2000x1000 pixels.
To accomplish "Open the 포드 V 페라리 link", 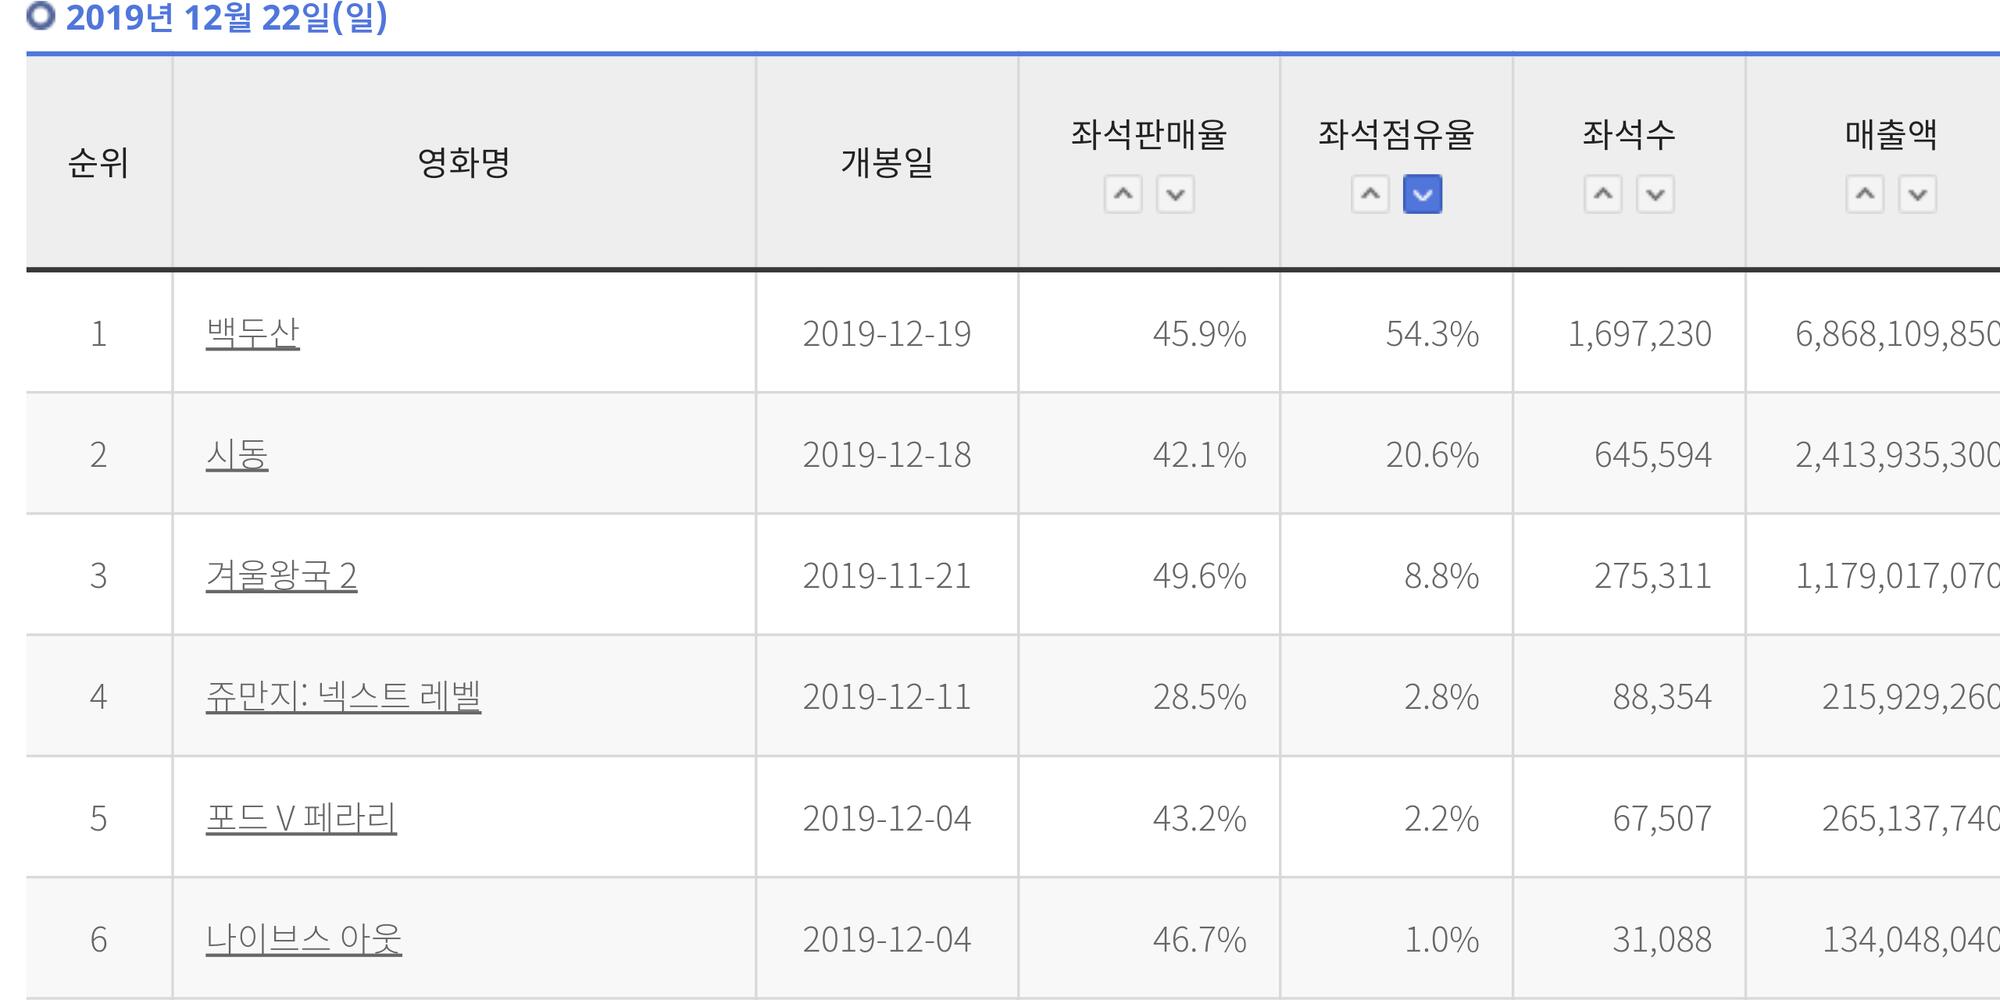I will (301, 818).
